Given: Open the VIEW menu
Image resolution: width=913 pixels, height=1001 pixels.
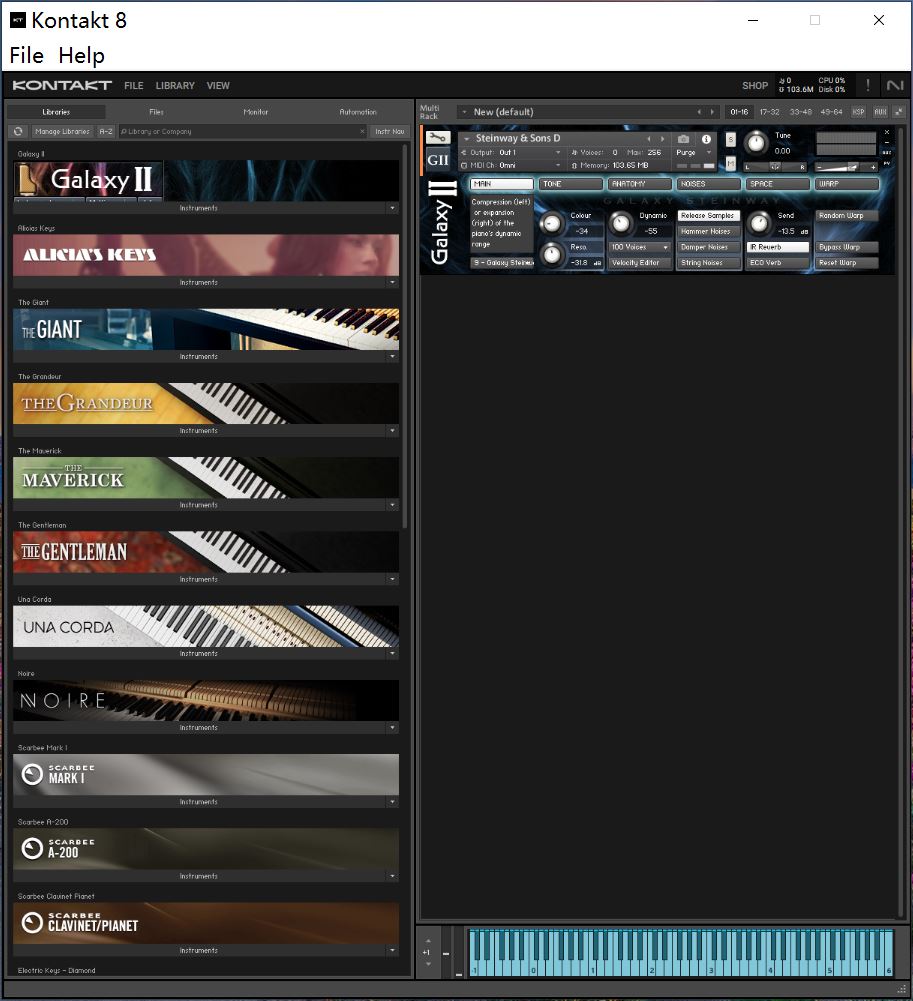Looking at the screenshot, I should point(218,86).
